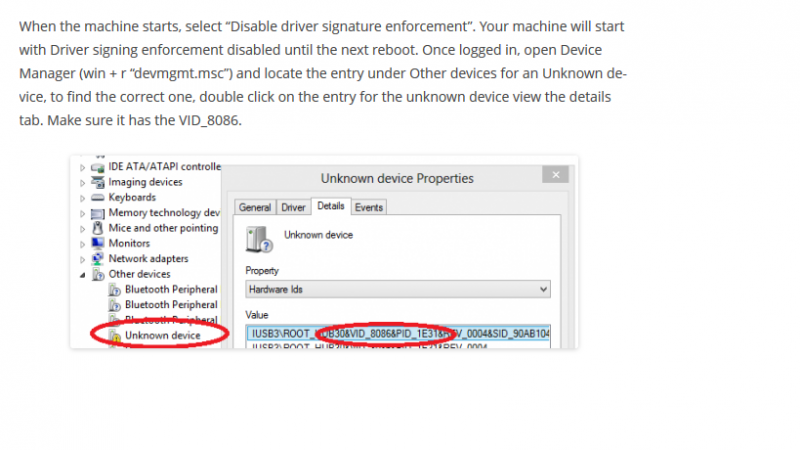Select the Unknown device tree entry
800x450 pixels.
pos(162,334)
